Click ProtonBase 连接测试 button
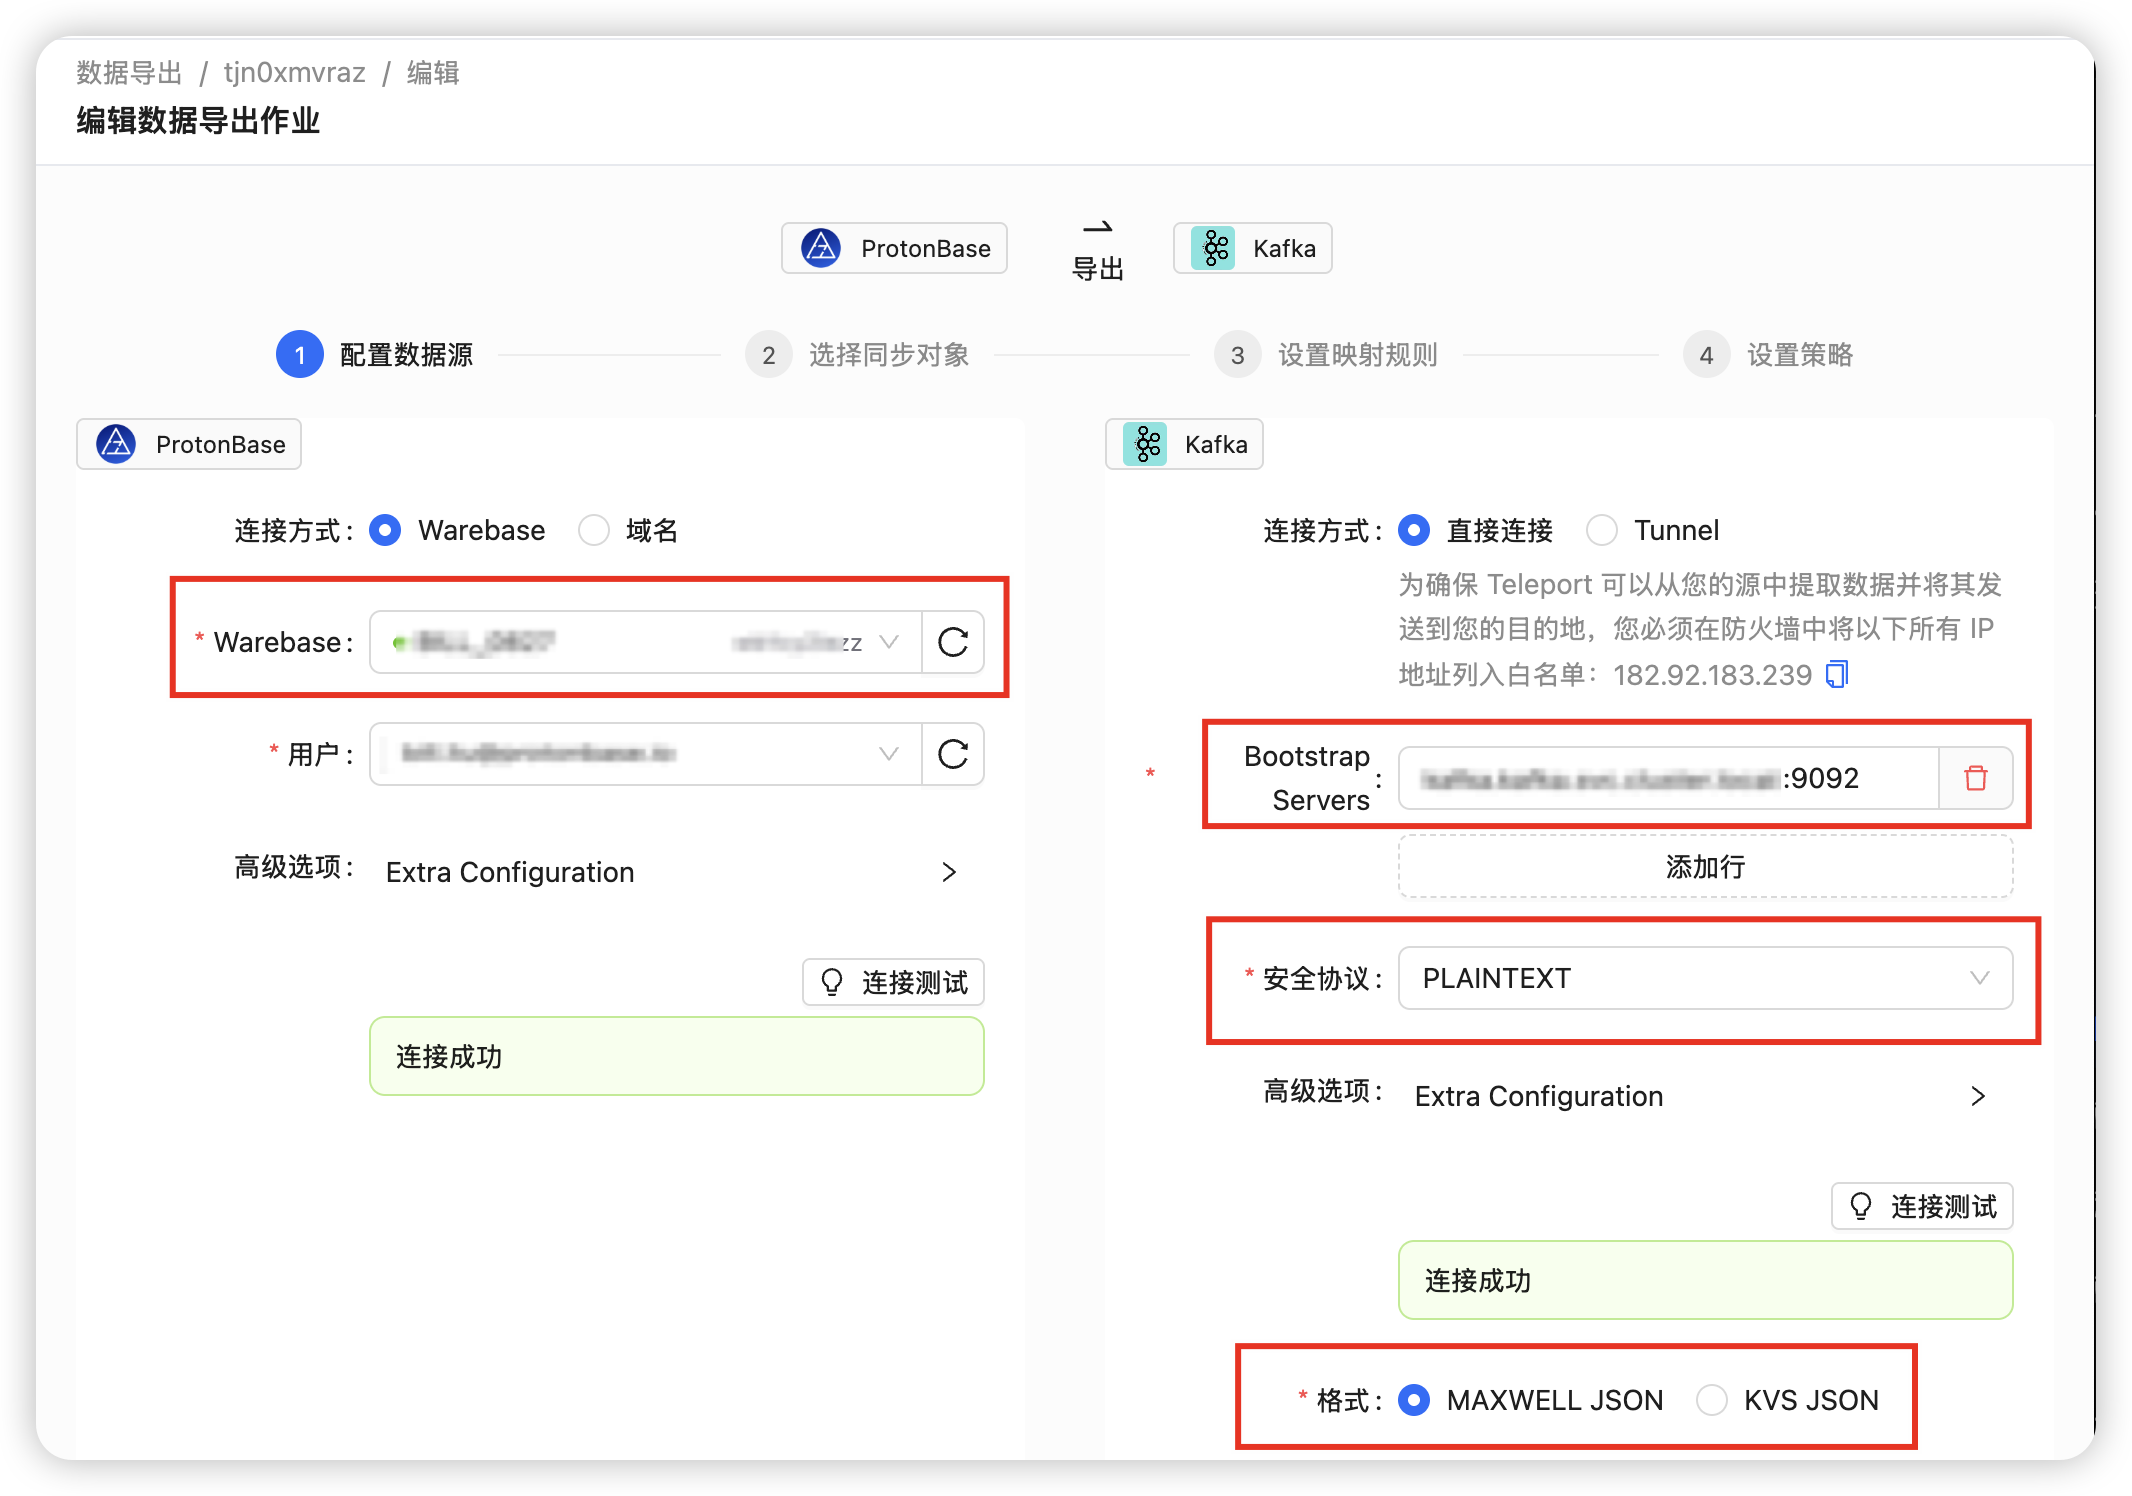Screen dimensions: 2132x1496 [x=893, y=982]
